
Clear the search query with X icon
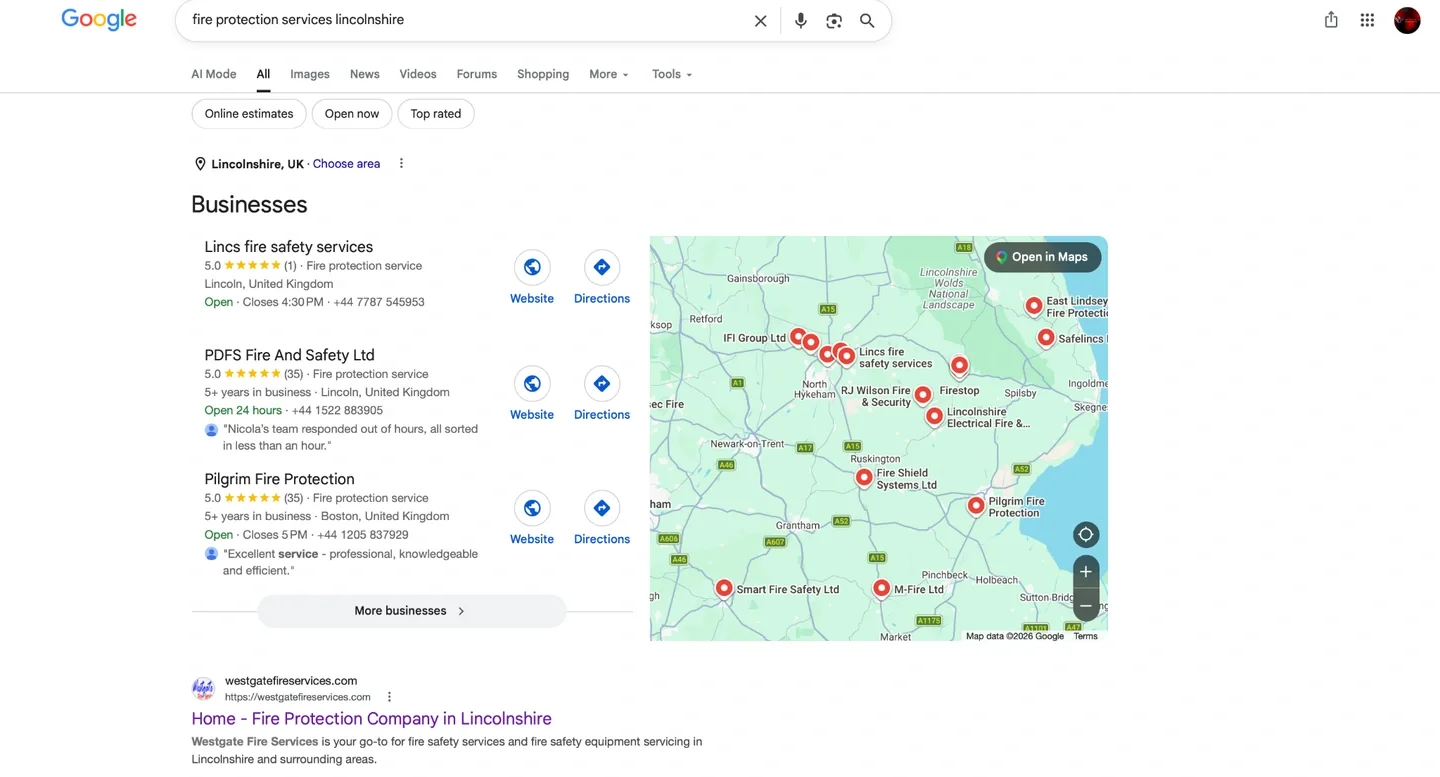760,21
